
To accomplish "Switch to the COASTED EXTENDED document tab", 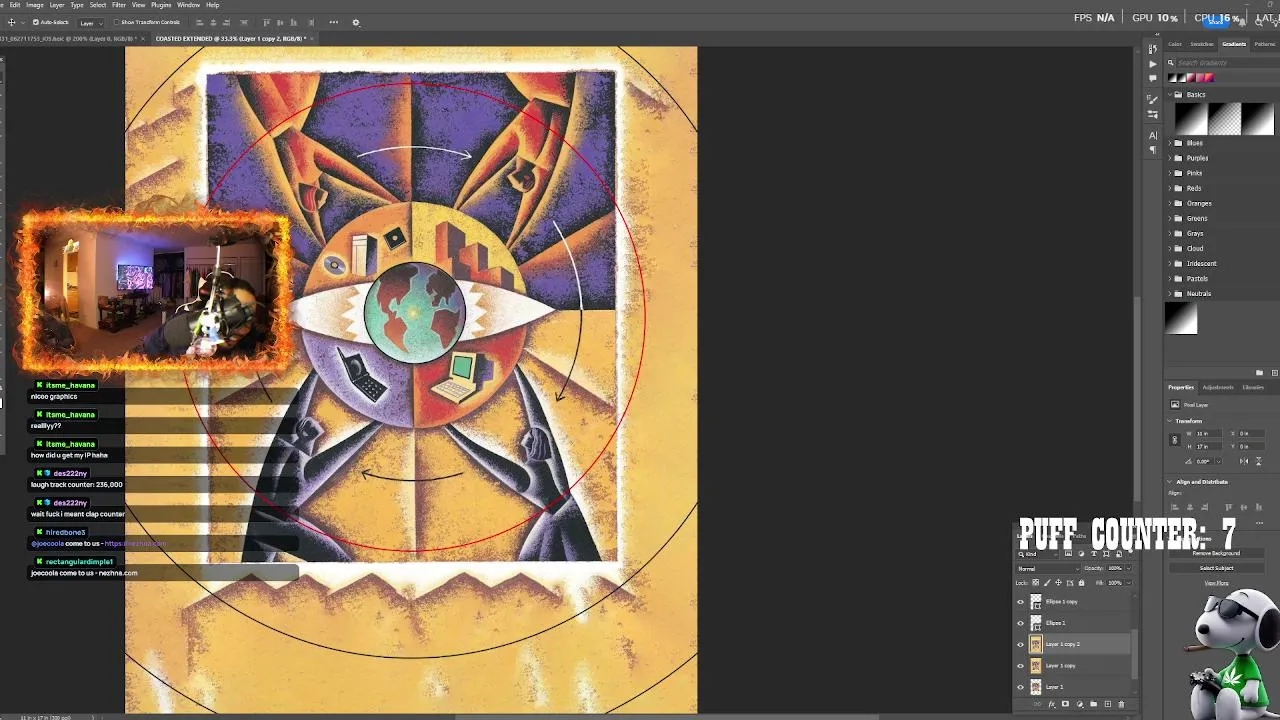I will (x=230, y=39).
